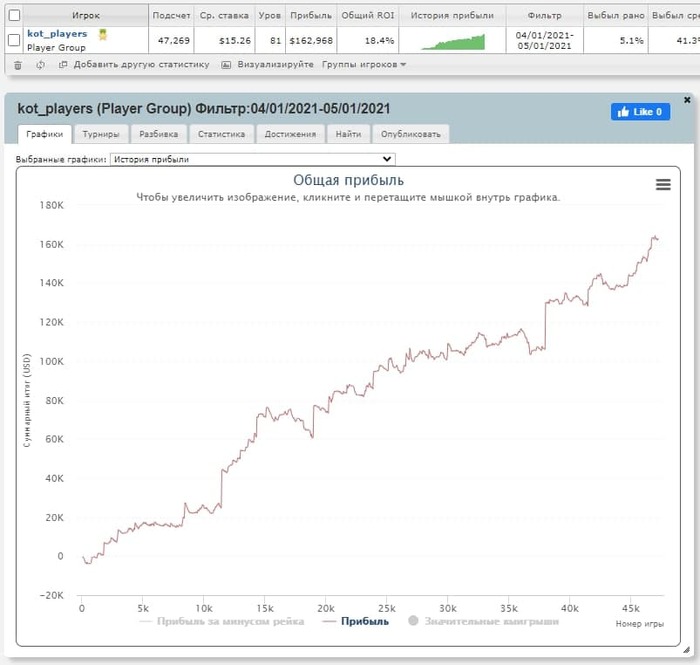The height and width of the screenshot is (665, 700).
Task: Open the Разбивка tab
Action: (x=158, y=134)
